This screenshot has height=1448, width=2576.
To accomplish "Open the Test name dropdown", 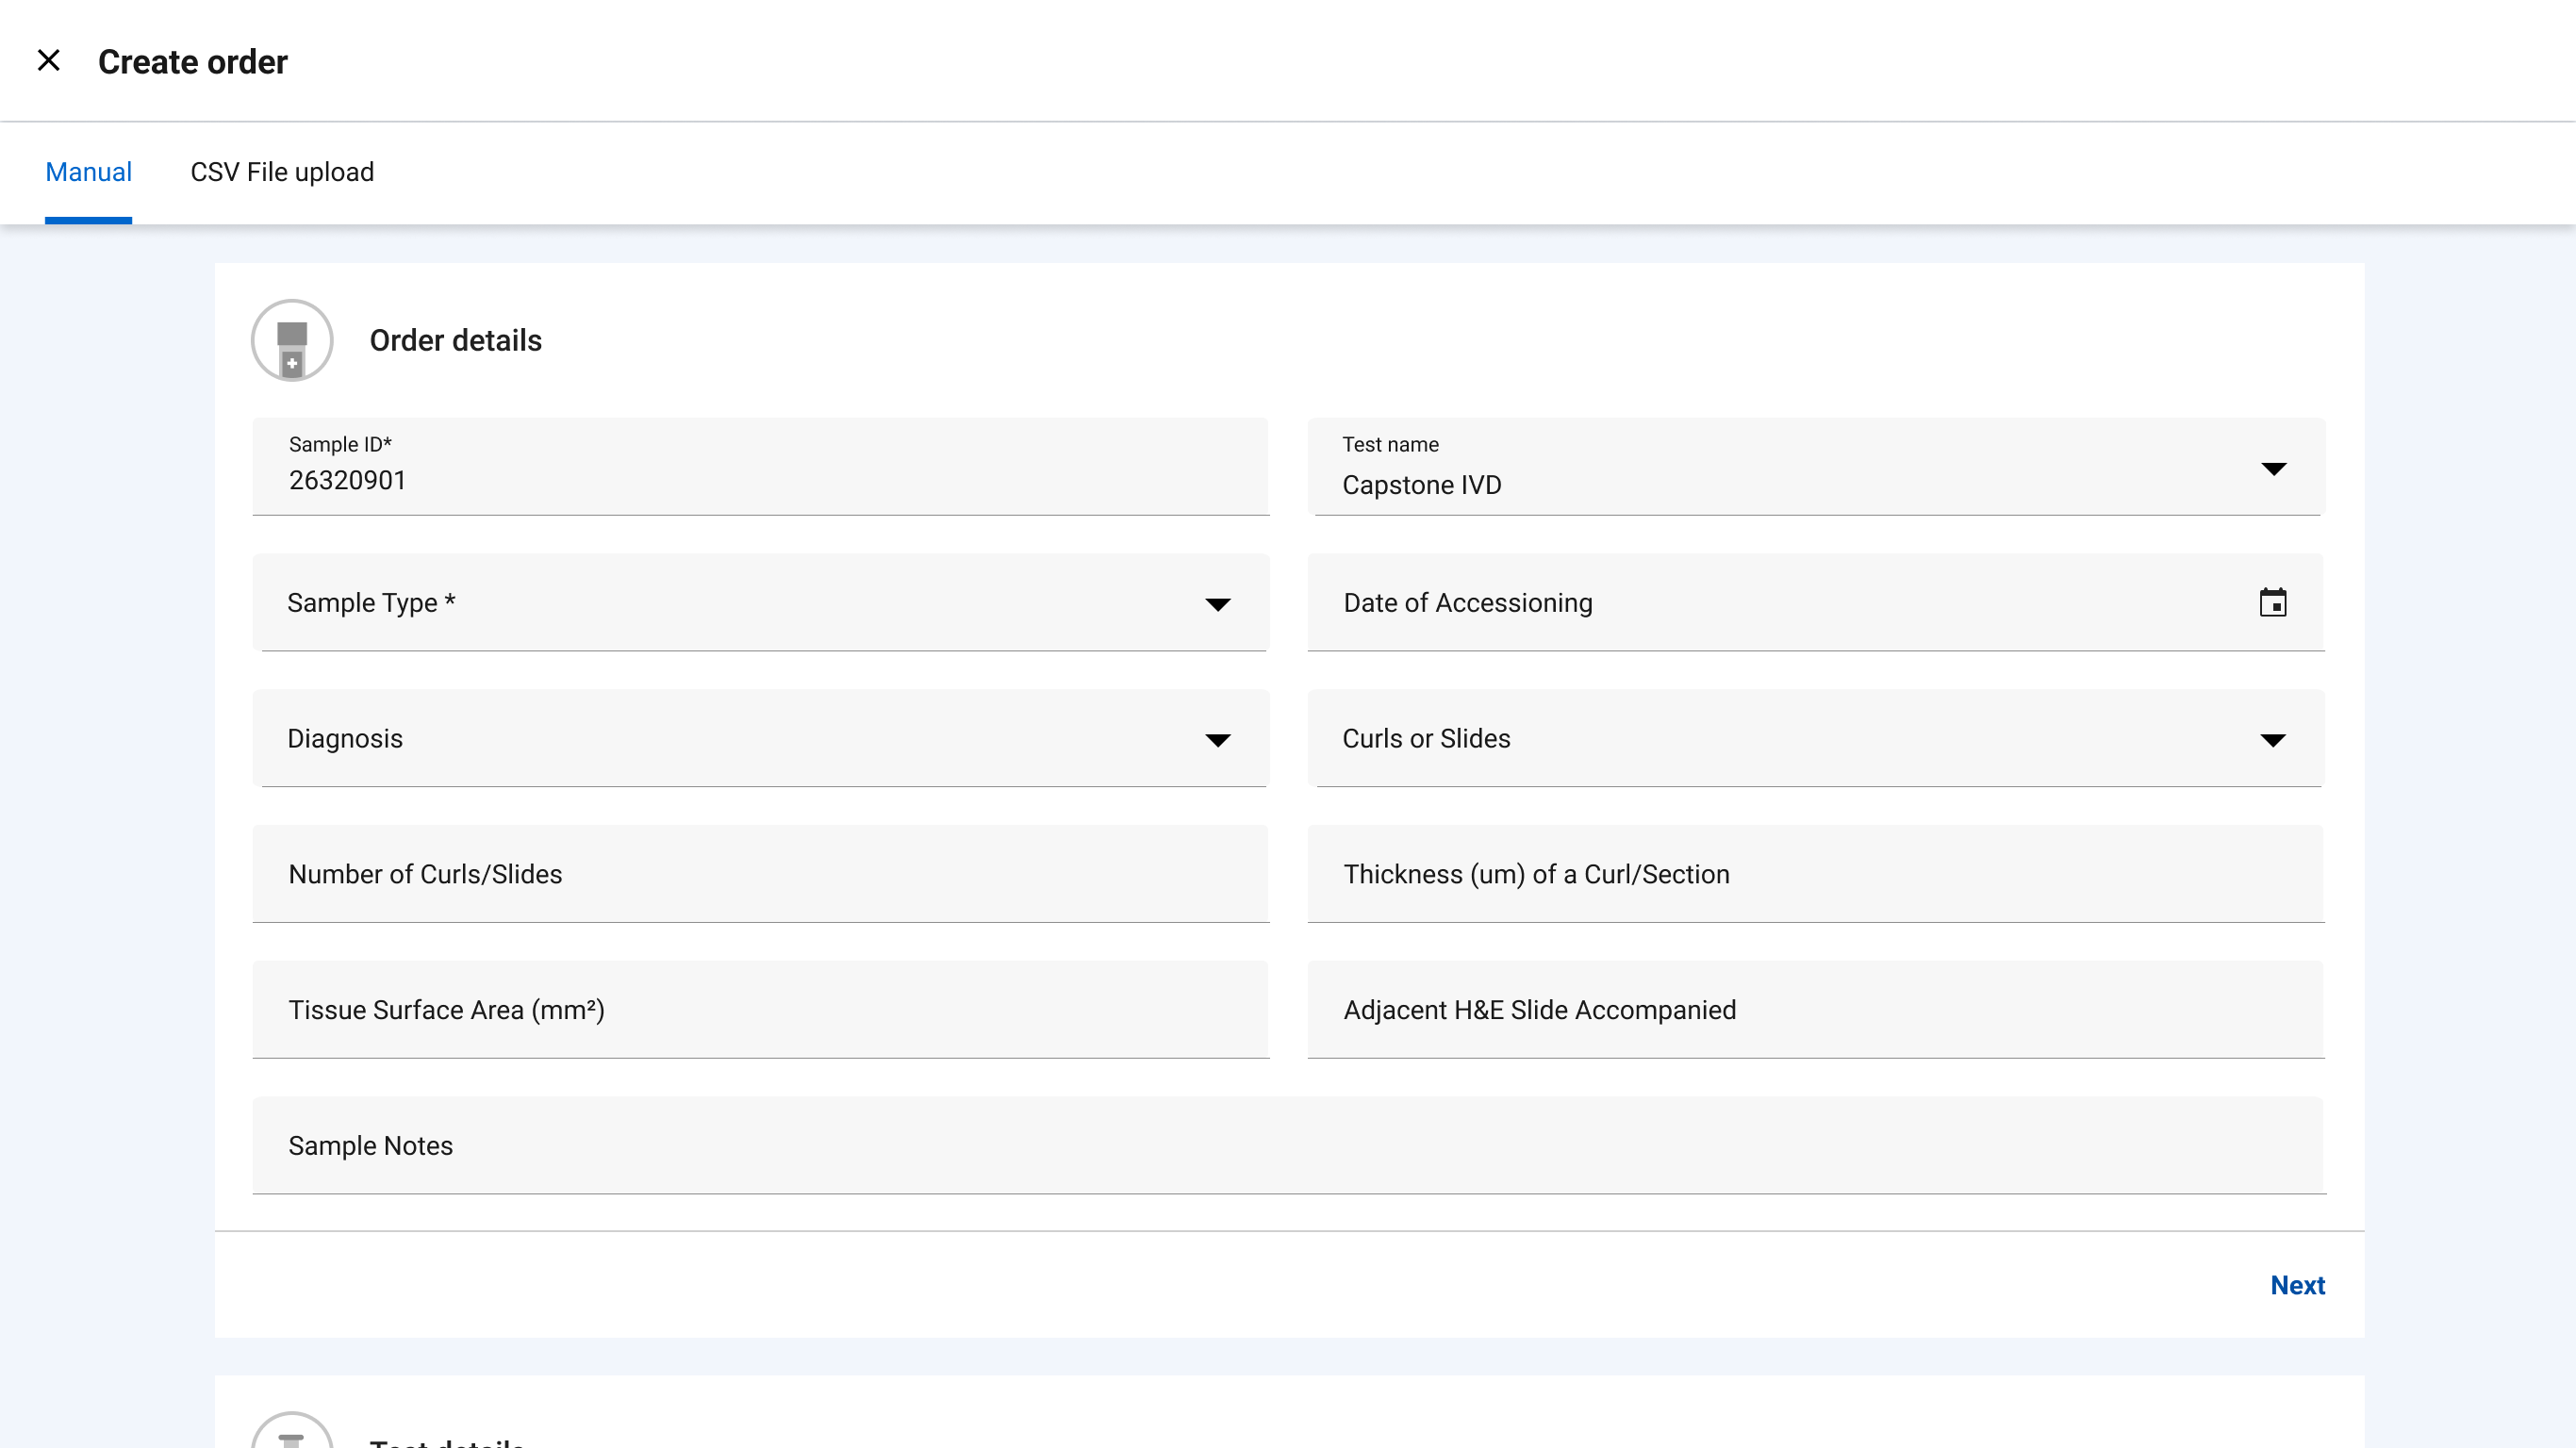I will click(2274, 467).
